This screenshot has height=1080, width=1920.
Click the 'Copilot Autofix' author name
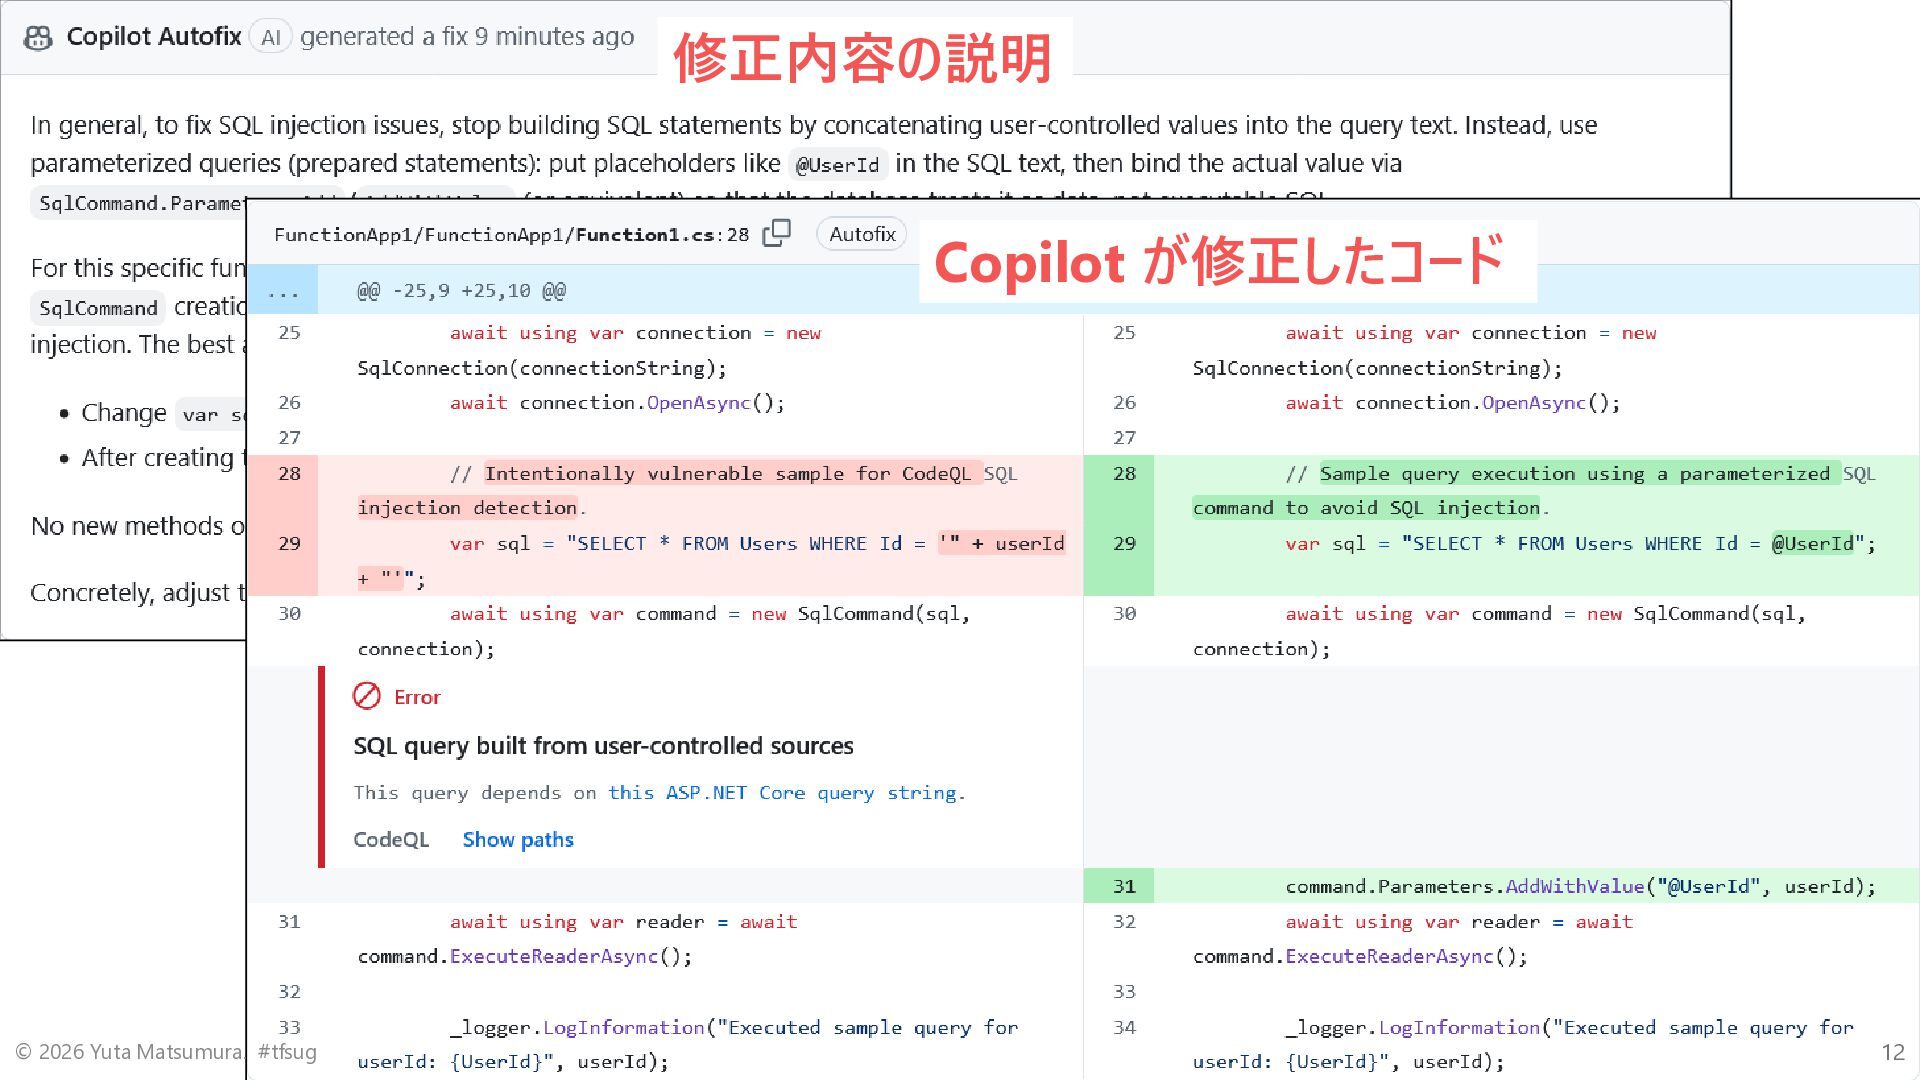point(154,37)
